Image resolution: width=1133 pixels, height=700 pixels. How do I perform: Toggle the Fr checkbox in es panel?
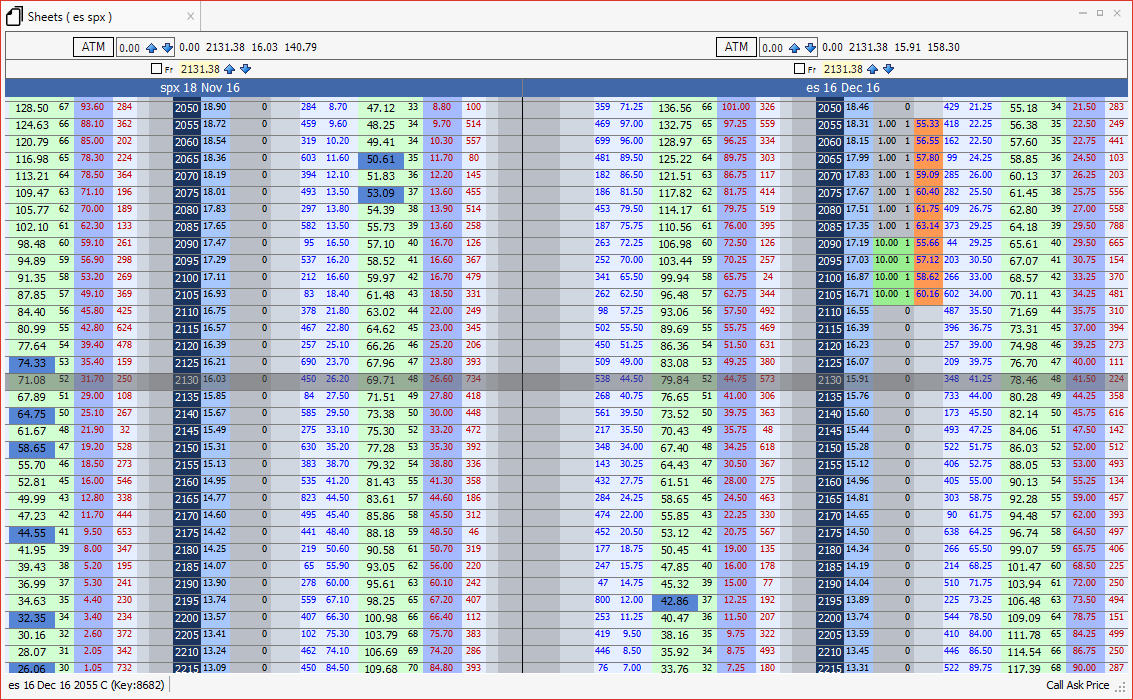pyautogui.click(x=799, y=69)
